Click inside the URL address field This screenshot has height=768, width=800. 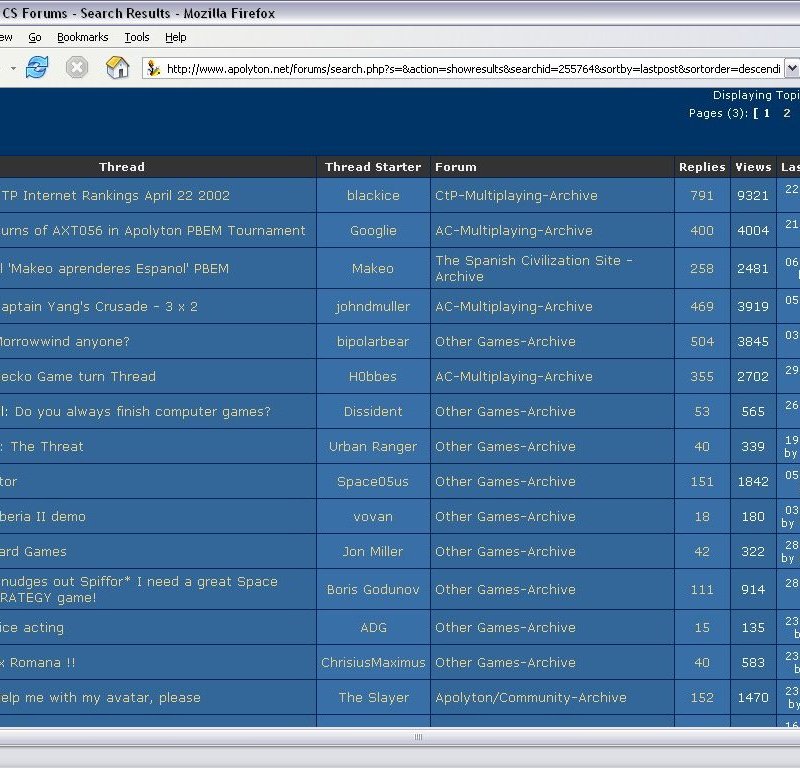pyautogui.click(x=470, y=68)
